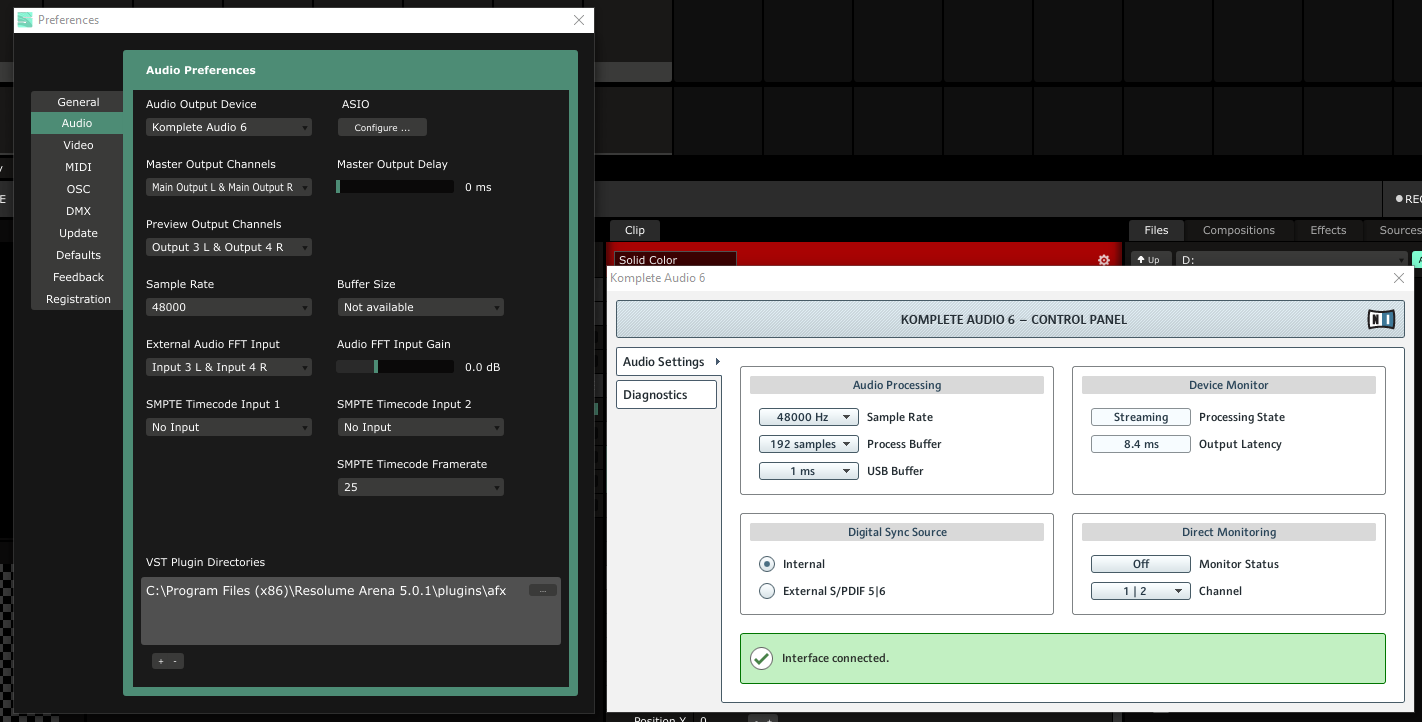Click the green checkmark icon beside Interface connected
Image resolution: width=1422 pixels, height=722 pixels.
762,658
